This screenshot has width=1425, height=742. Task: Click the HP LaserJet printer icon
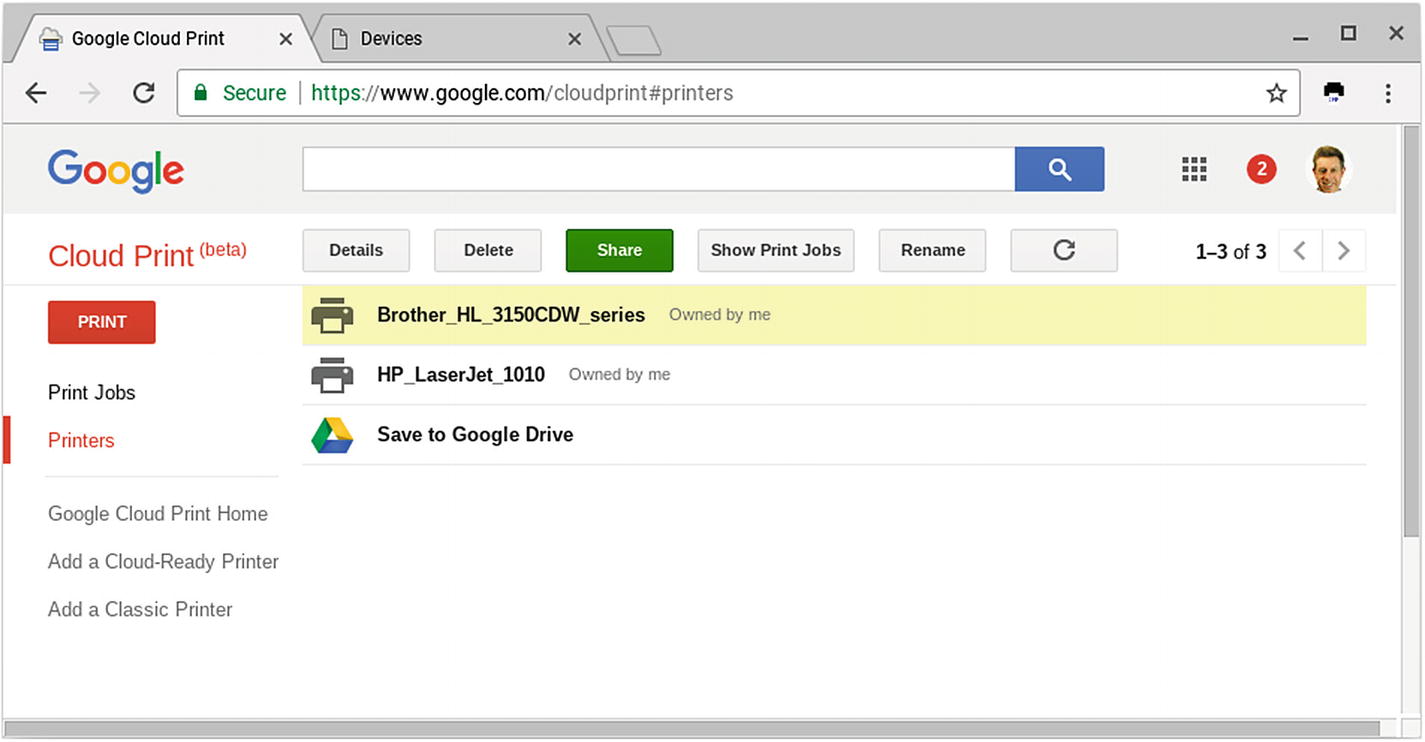point(332,375)
